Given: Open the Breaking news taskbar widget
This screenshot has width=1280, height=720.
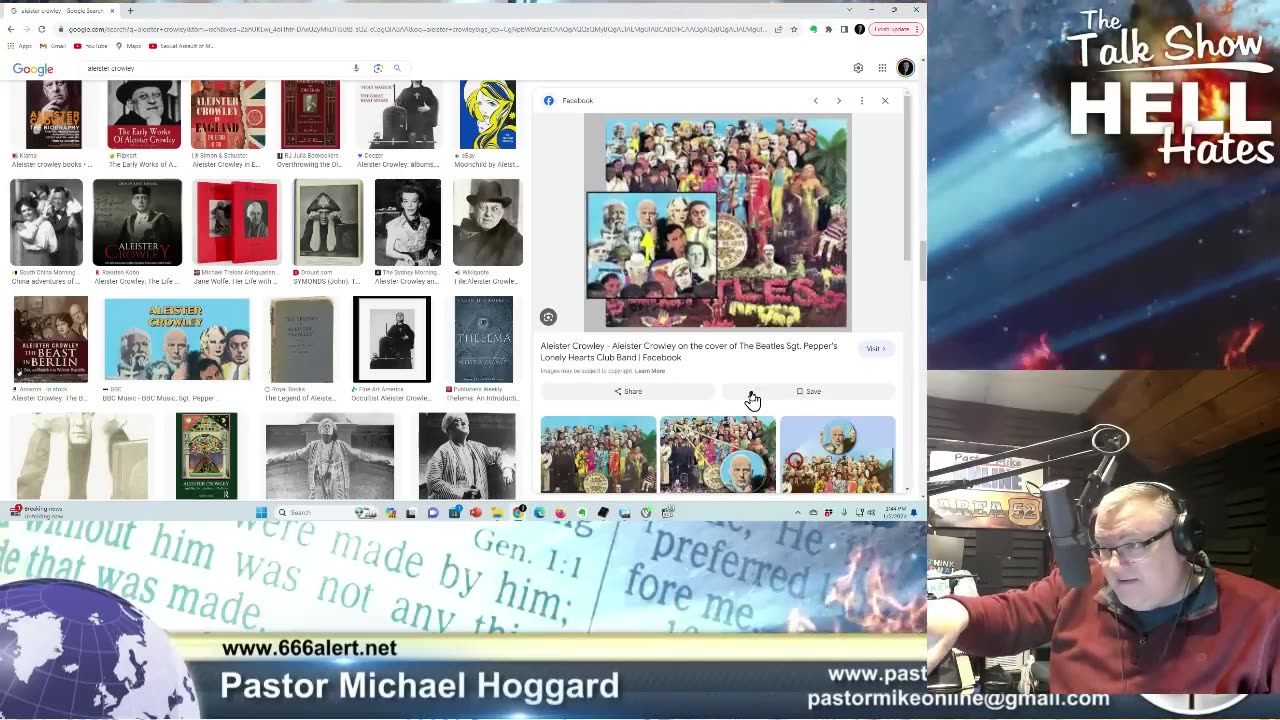Looking at the screenshot, I should click(38, 512).
